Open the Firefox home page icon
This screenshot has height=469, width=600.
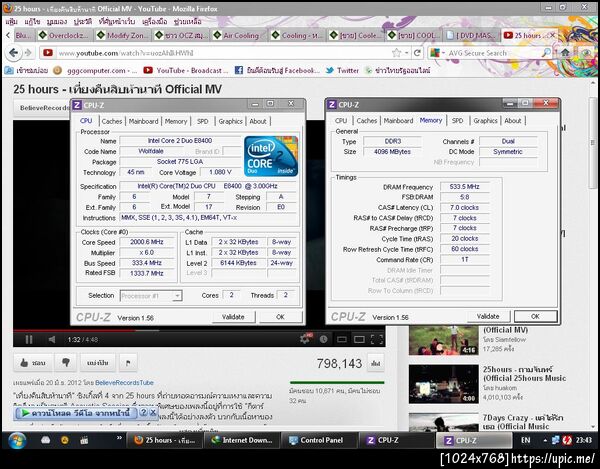point(565,53)
